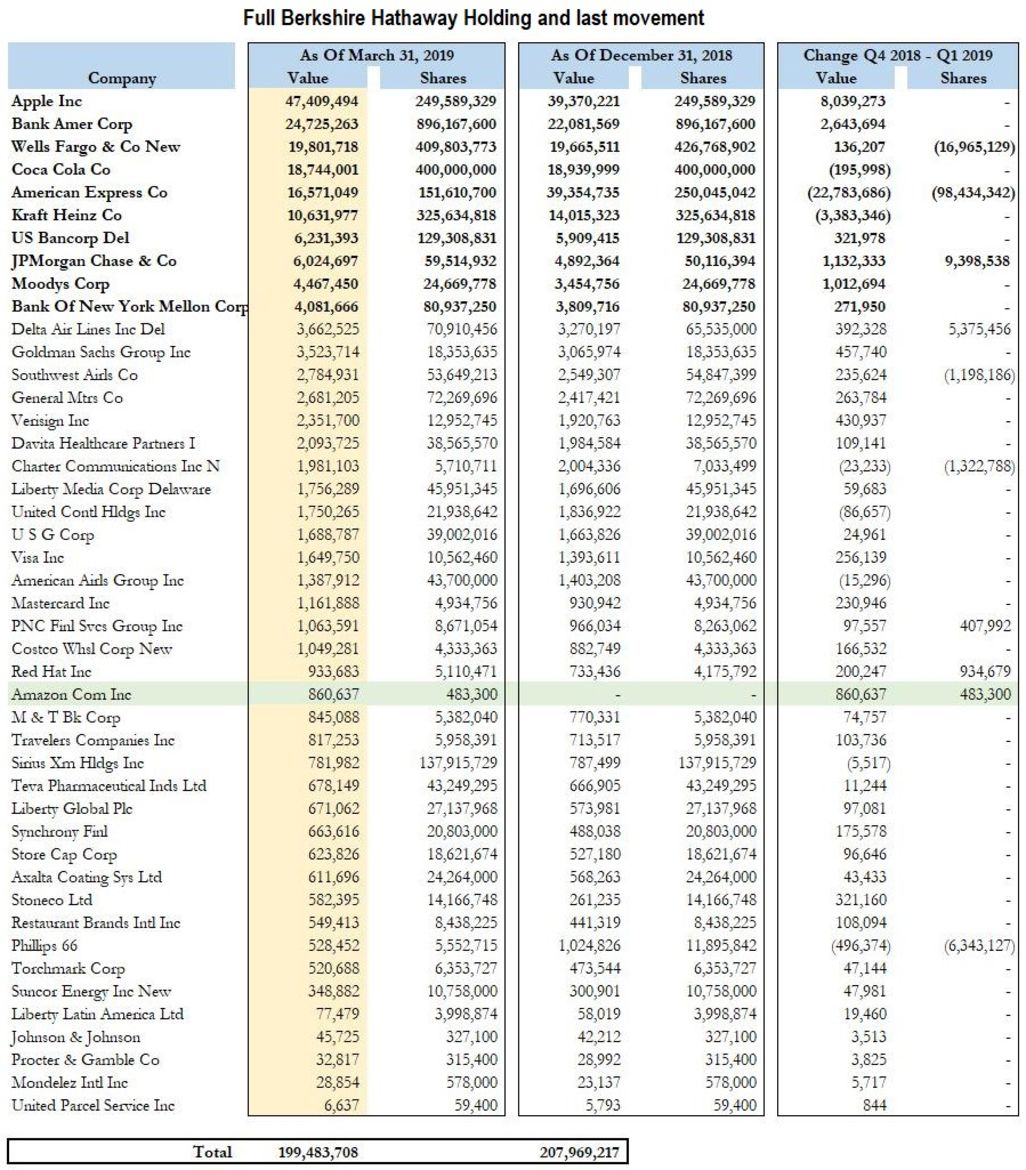This screenshot has height=1170, width=1026.
Task: Select 'American Airls Group Inc' label
Action: tap(97, 581)
